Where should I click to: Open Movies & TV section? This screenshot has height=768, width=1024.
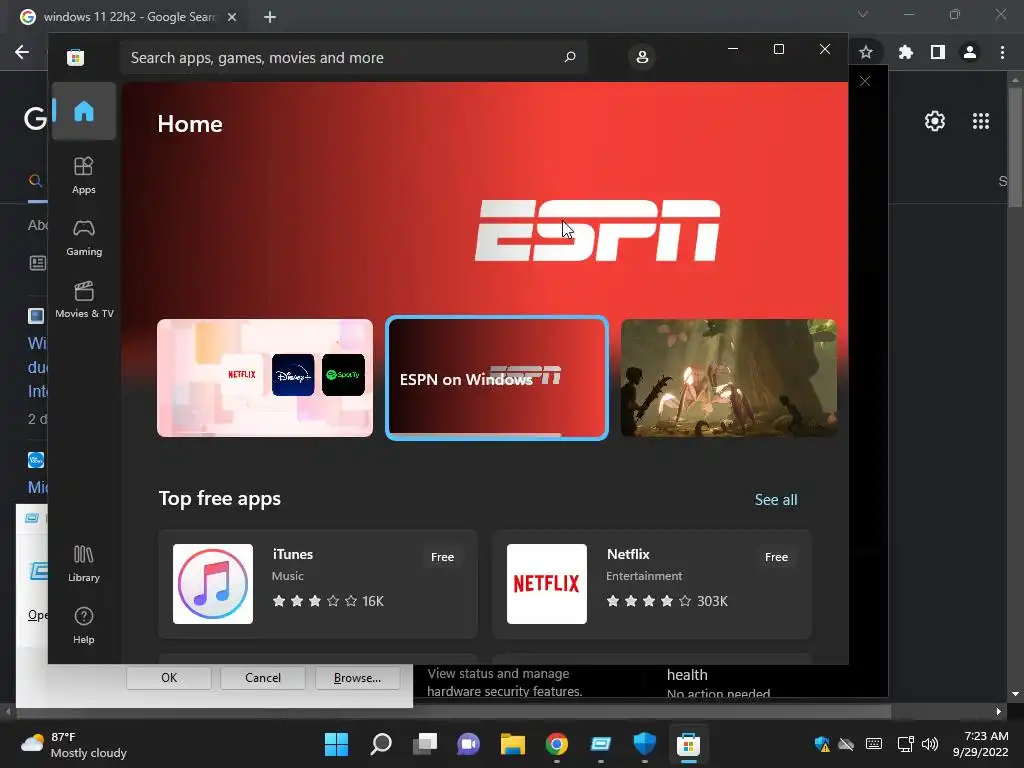point(84,299)
